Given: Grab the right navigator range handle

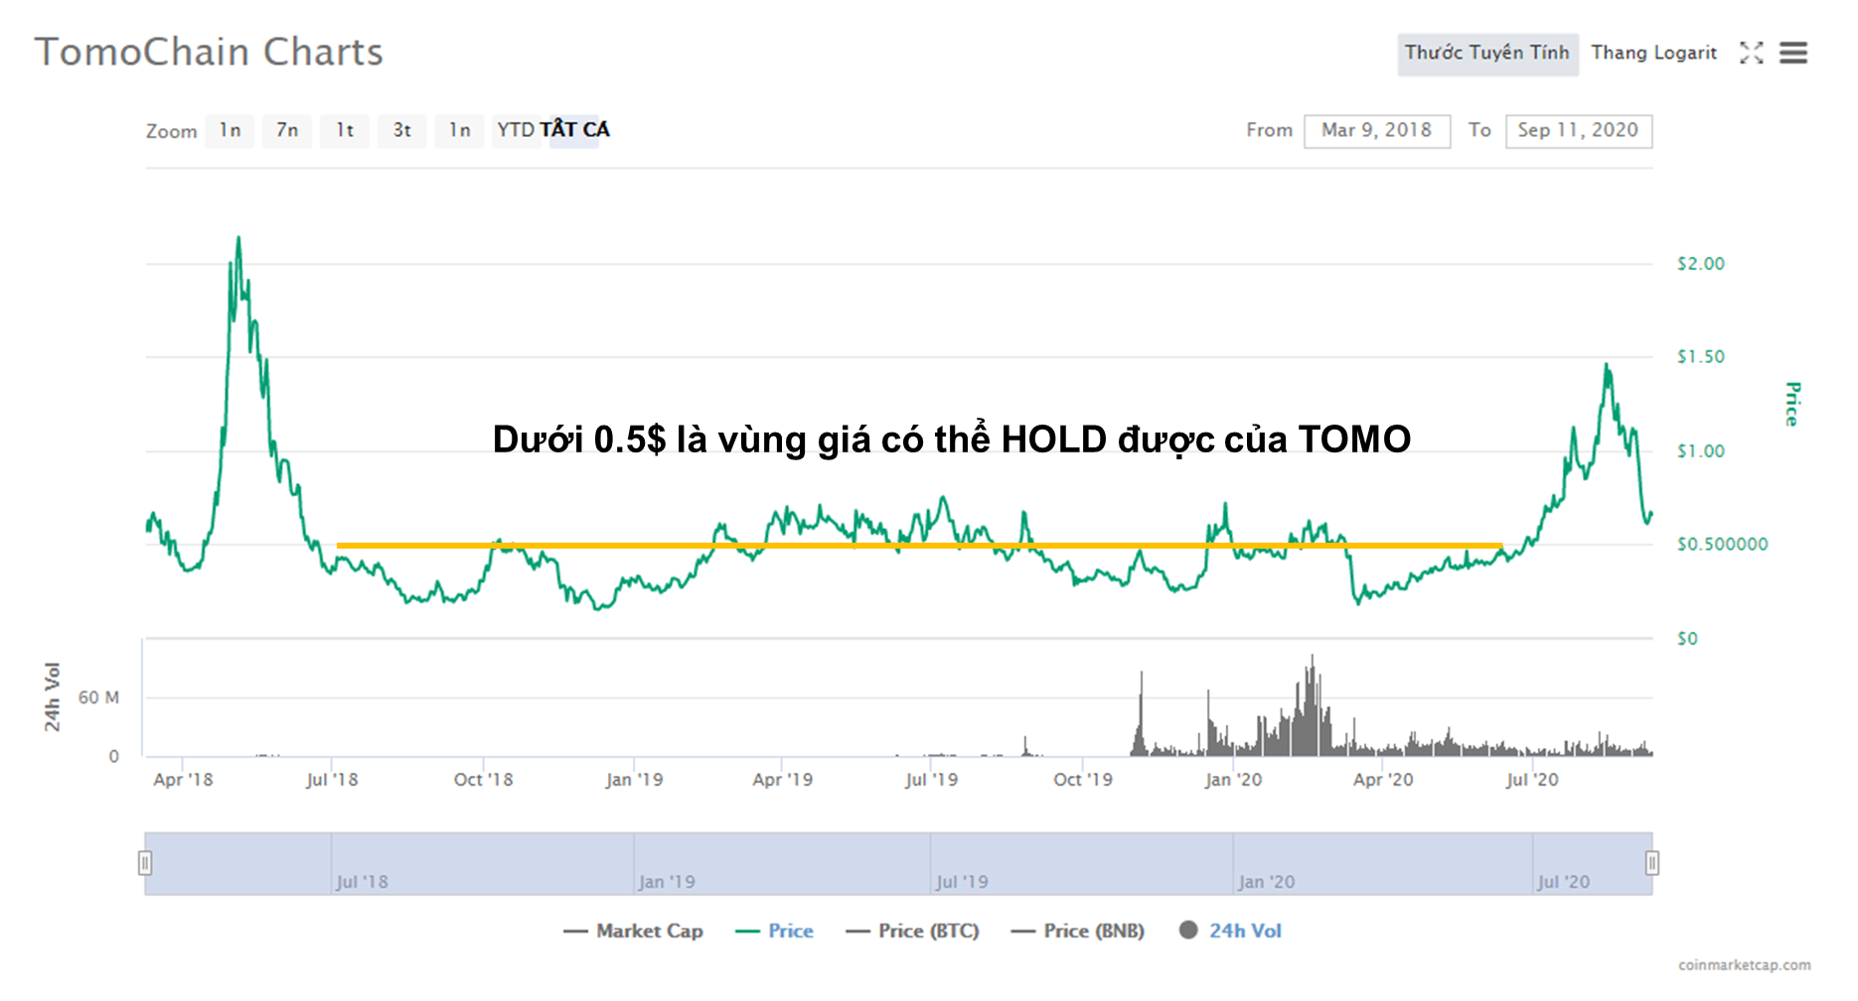Looking at the screenshot, I should click(x=1652, y=862).
